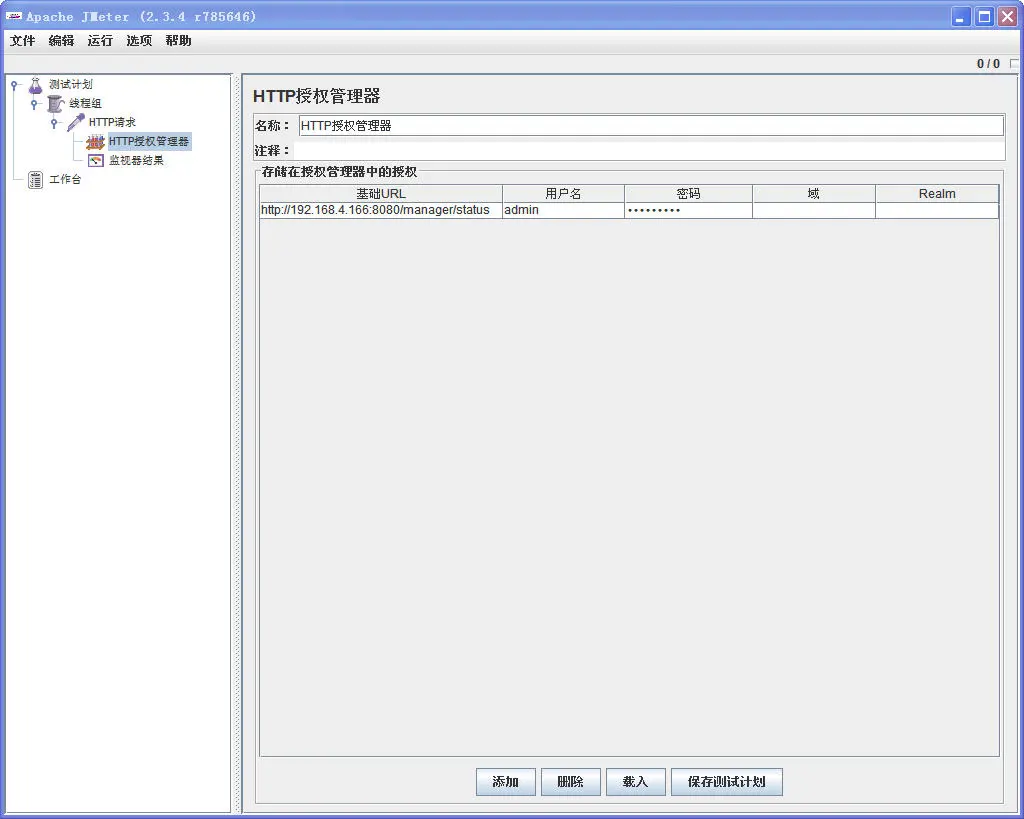Select the 工作台 tree label
Viewport: 1024px width, 819px height.
coord(65,179)
